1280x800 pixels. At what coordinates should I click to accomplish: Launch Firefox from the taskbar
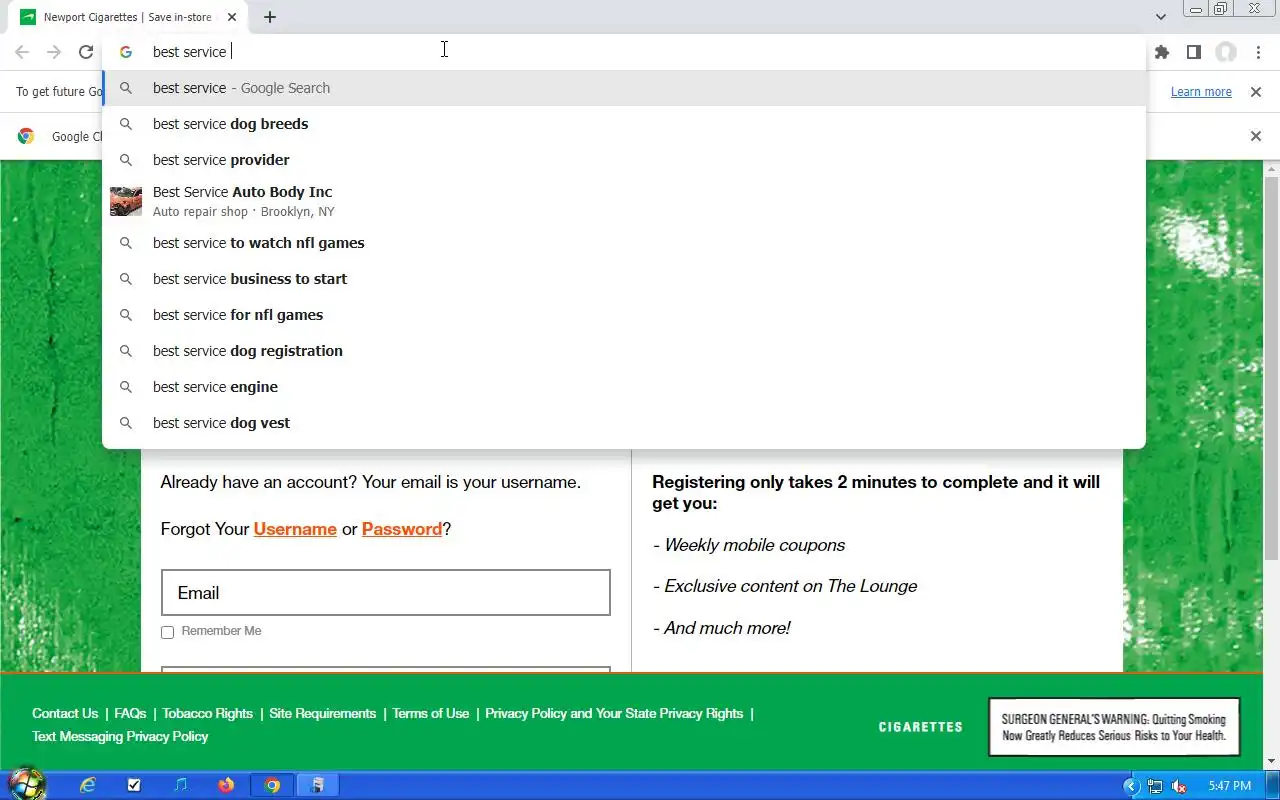(x=226, y=786)
